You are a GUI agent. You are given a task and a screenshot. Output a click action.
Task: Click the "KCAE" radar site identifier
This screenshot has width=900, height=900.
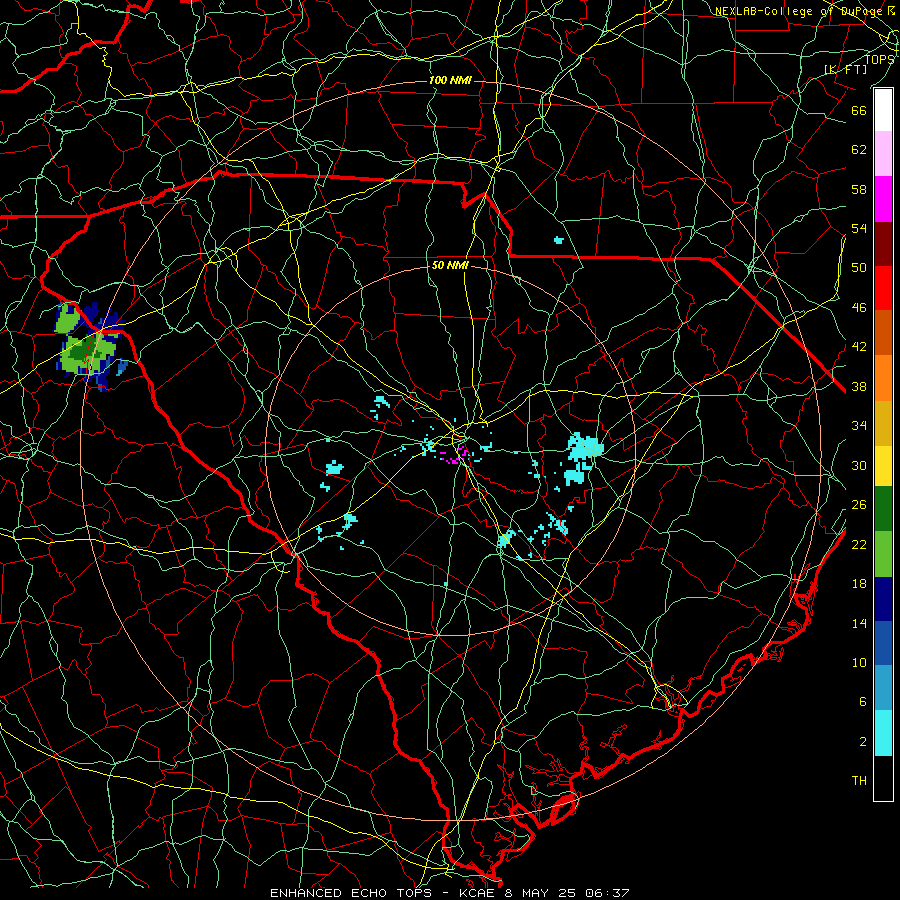tap(476, 893)
